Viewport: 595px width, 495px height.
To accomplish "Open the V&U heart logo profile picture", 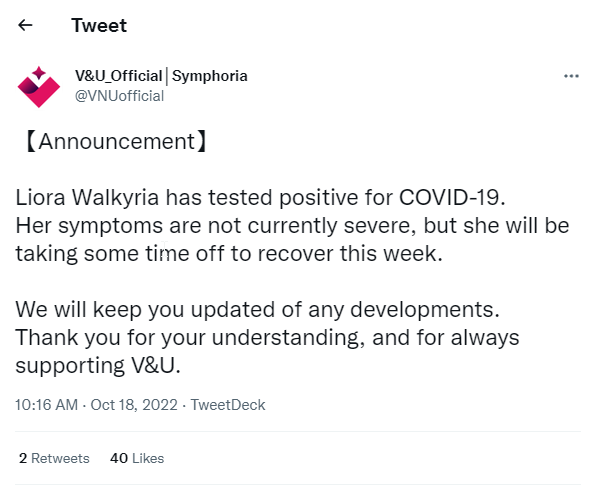I will 39,87.
